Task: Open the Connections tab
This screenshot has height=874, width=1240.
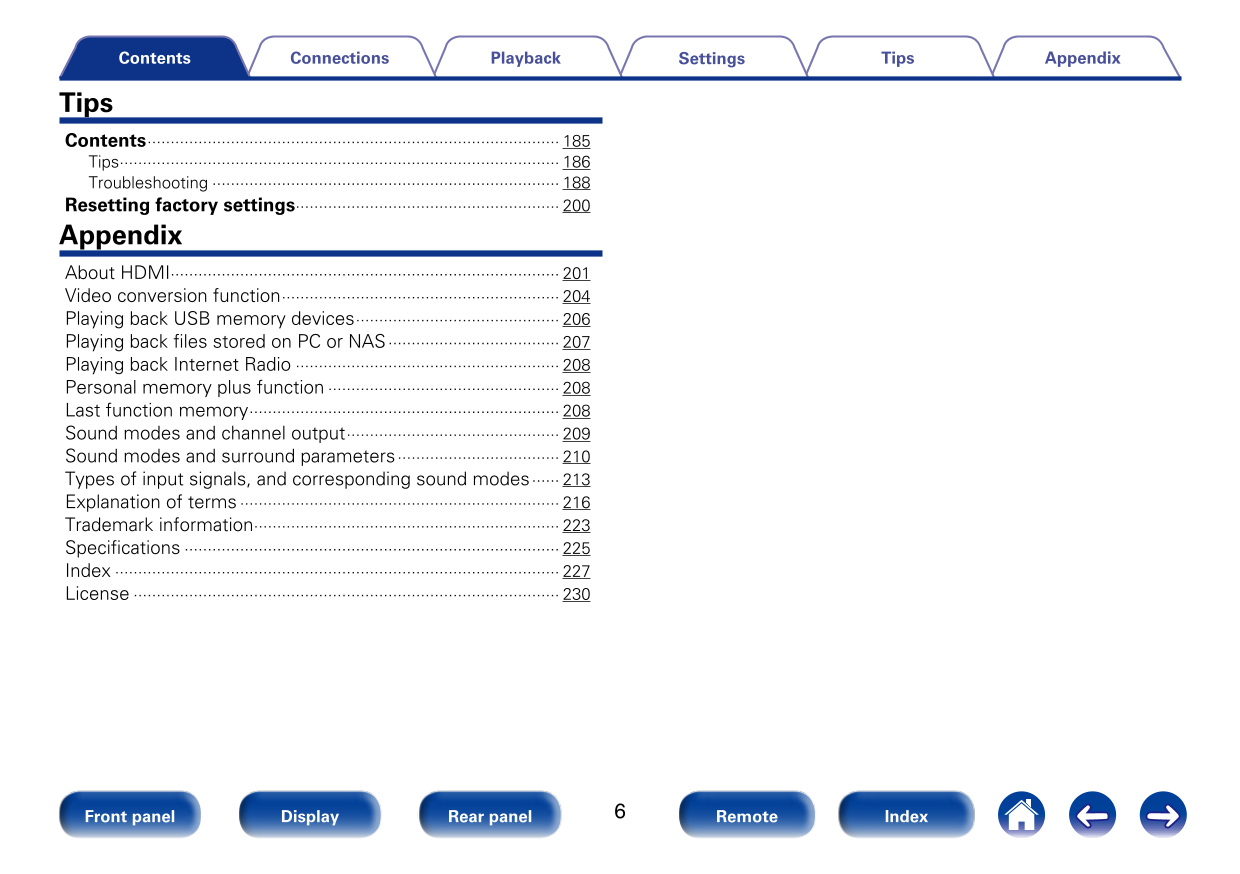Action: [x=339, y=58]
